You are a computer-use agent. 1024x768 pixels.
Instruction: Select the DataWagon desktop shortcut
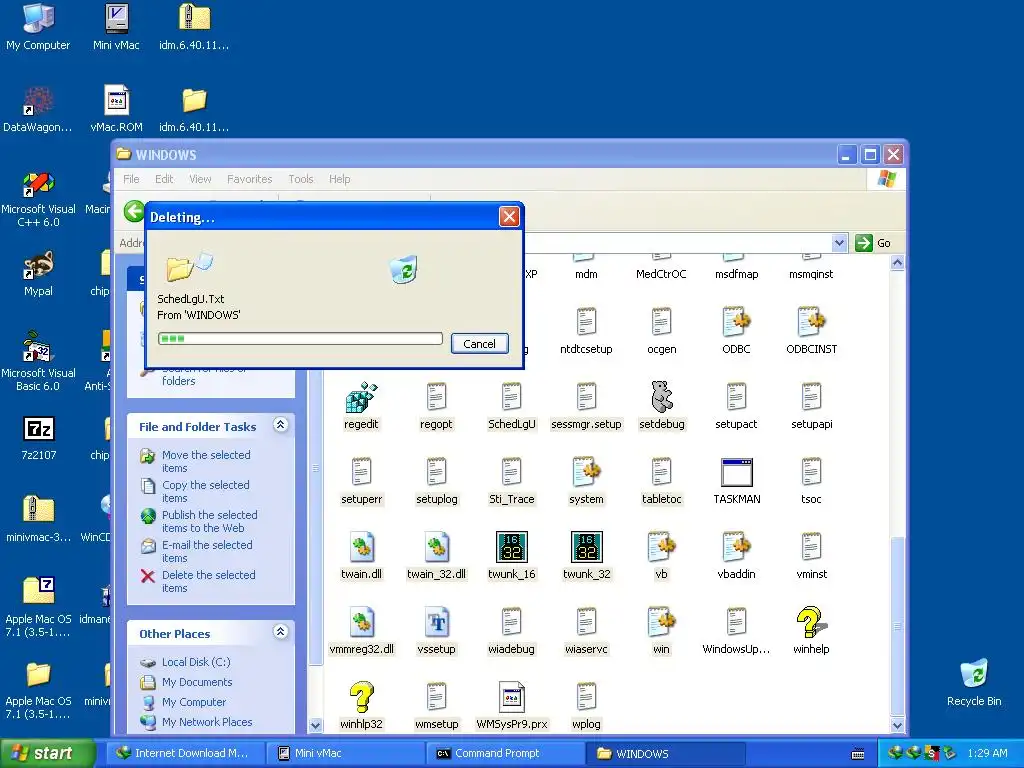click(38, 101)
